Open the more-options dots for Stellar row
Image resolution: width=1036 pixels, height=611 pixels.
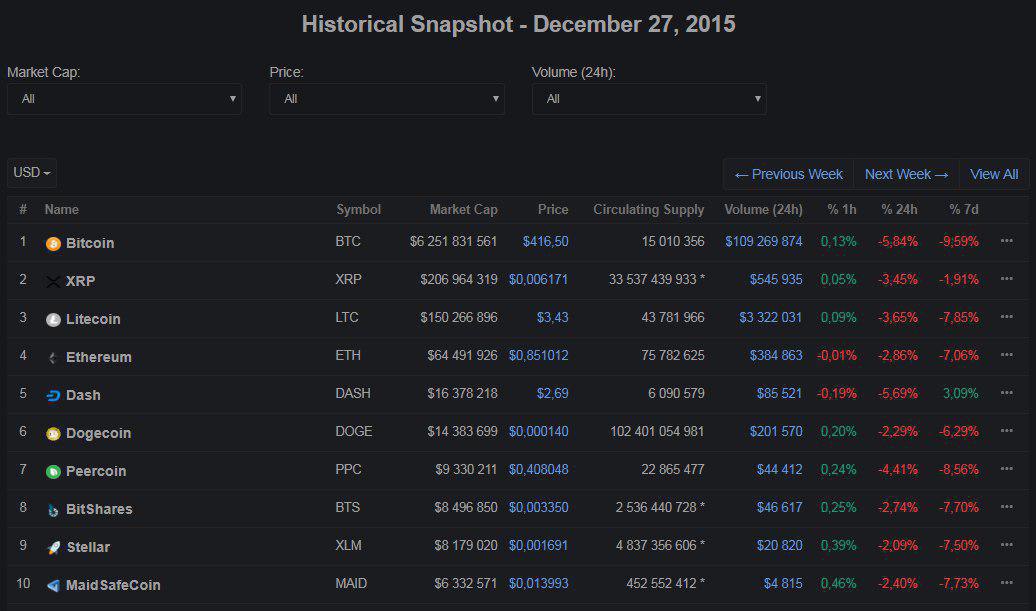[x=1006, y=545]
